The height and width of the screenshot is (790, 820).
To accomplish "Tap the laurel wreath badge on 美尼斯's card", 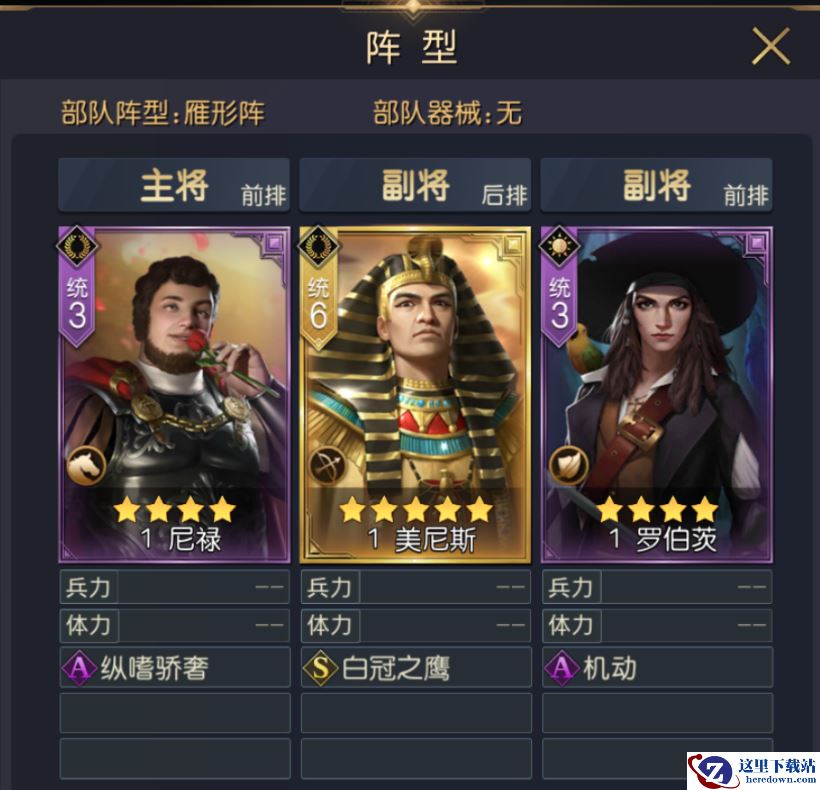I will [319, 246].
